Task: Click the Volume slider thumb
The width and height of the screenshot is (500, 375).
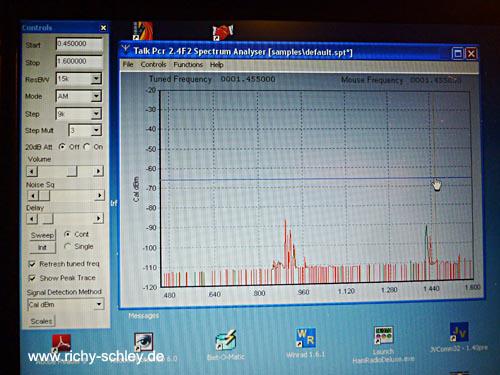Action: (72, 171)
